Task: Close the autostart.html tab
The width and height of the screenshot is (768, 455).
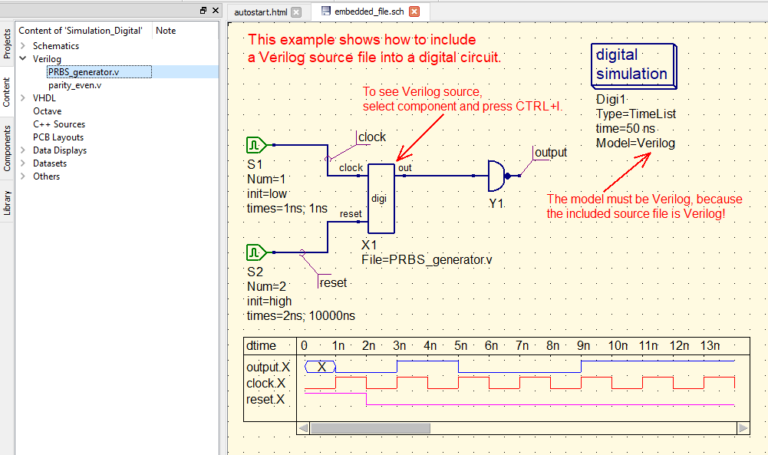Action: (297, 12)
